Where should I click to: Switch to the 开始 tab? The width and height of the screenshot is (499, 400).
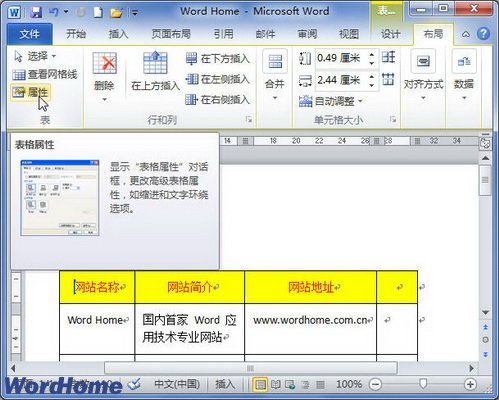(x=76, y=34)
